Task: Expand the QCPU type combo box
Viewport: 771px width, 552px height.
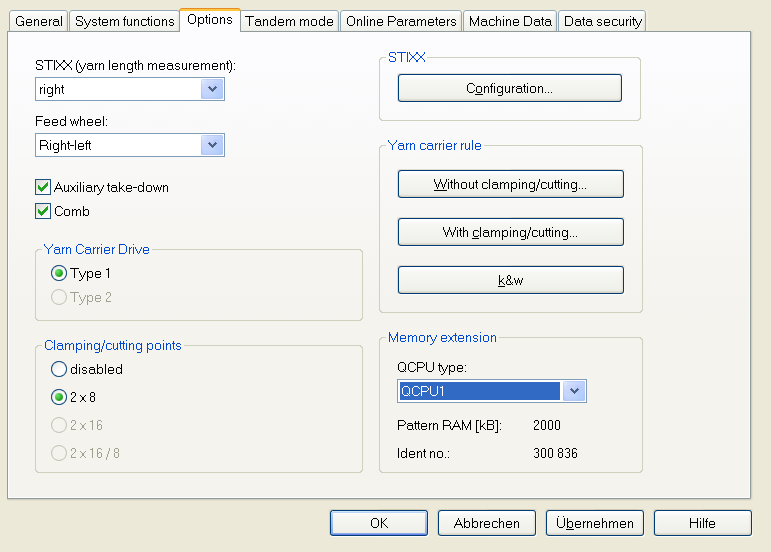Action: [x=574, y=391]
